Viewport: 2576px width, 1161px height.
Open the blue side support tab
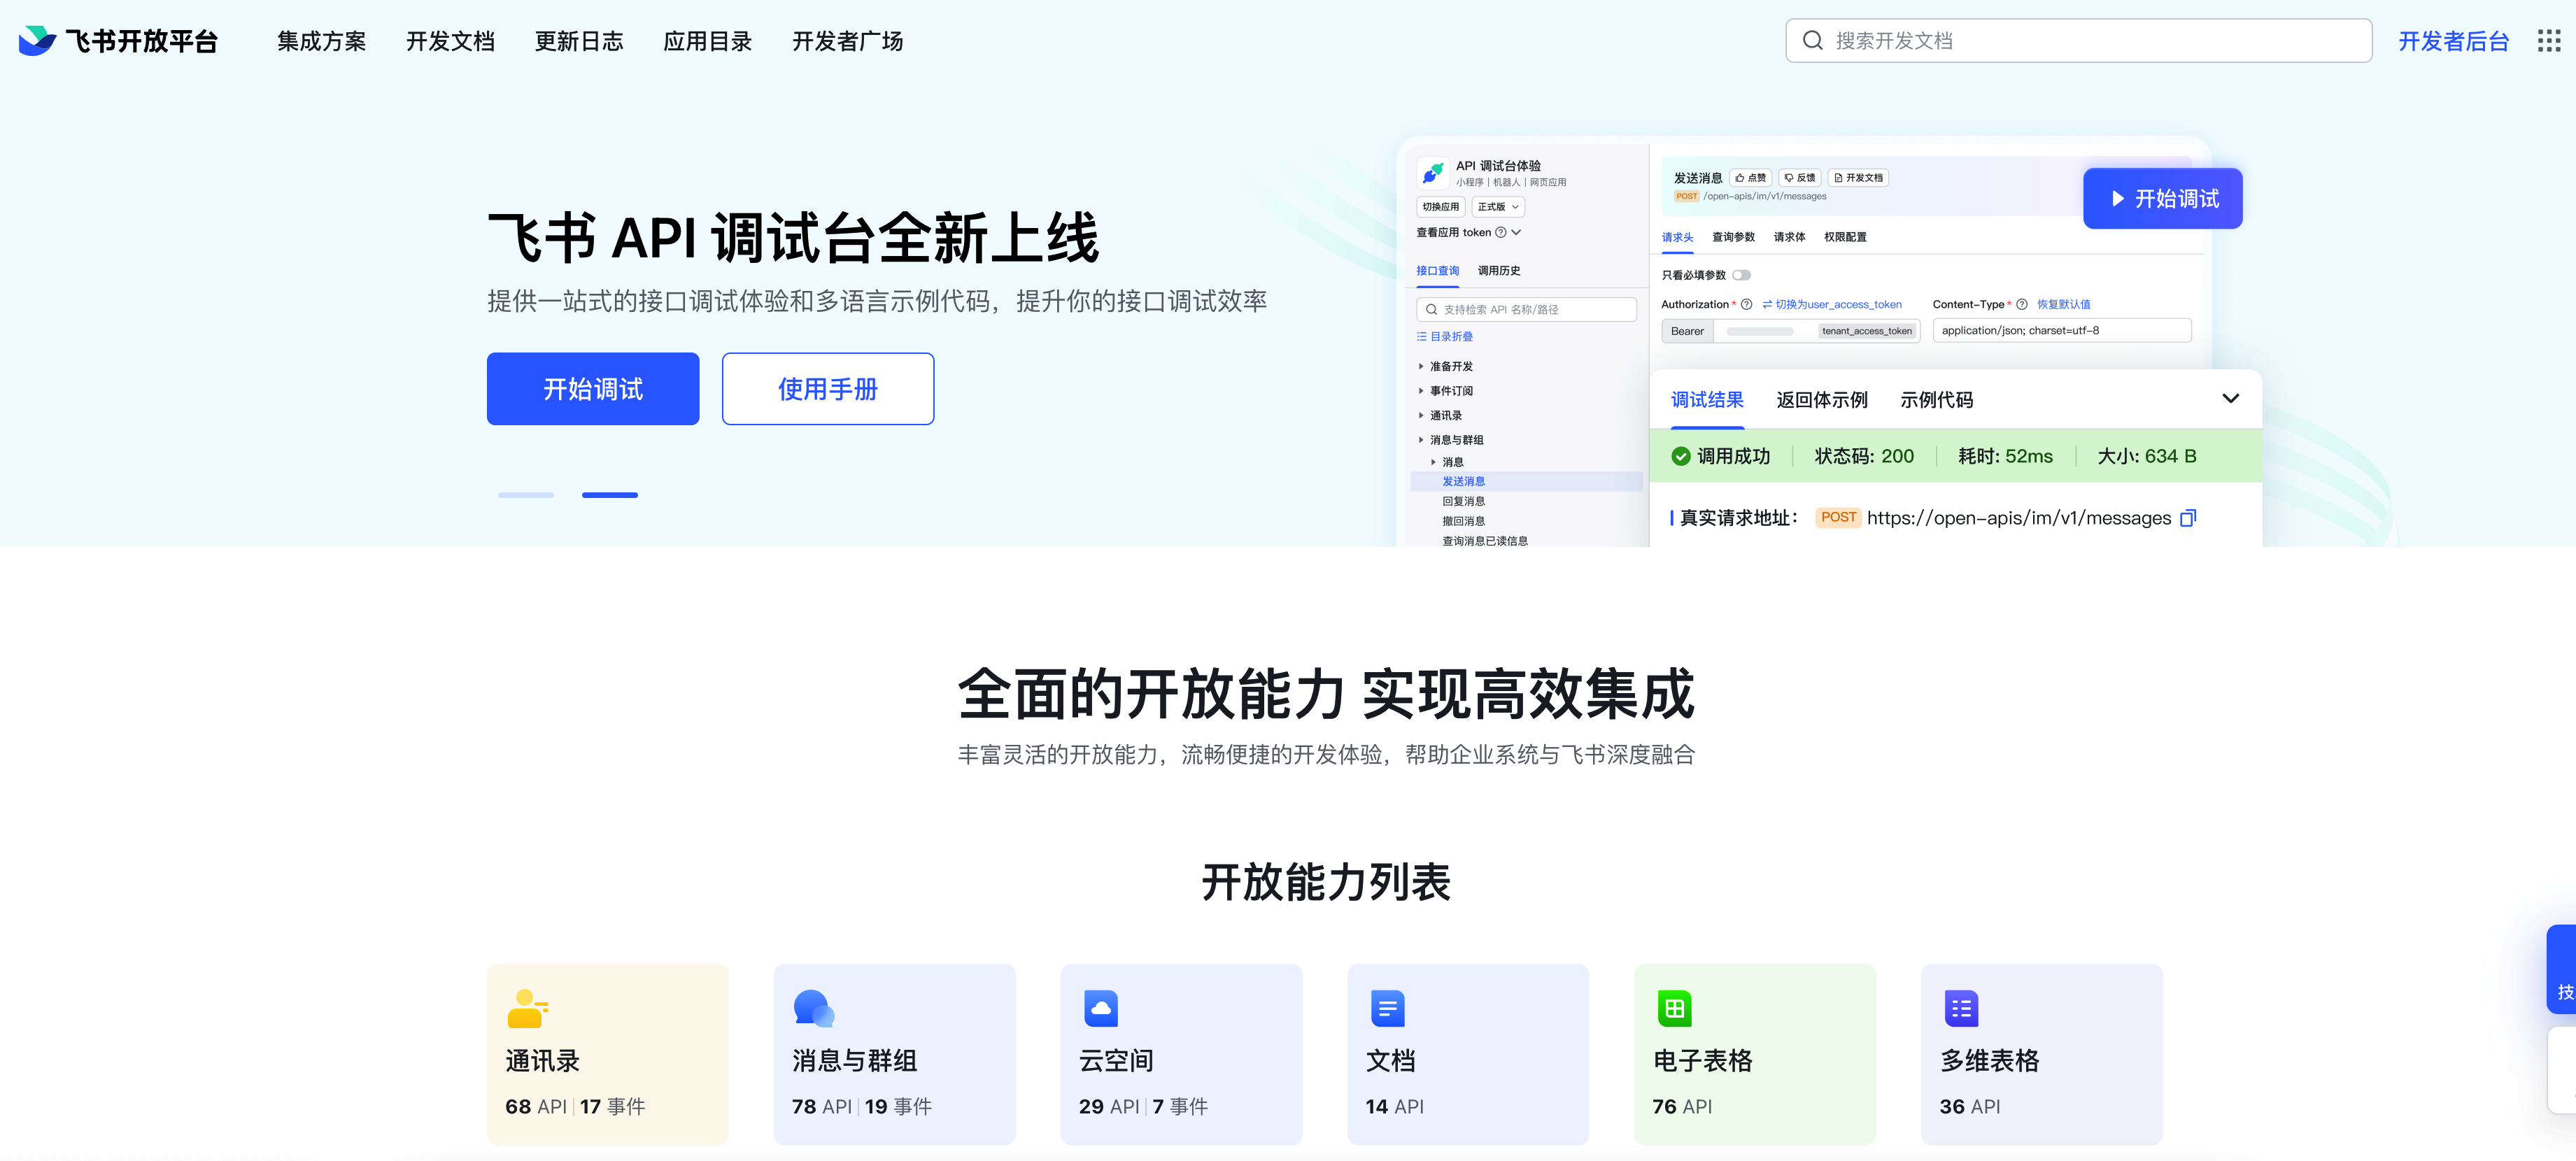click(2562, 970)
